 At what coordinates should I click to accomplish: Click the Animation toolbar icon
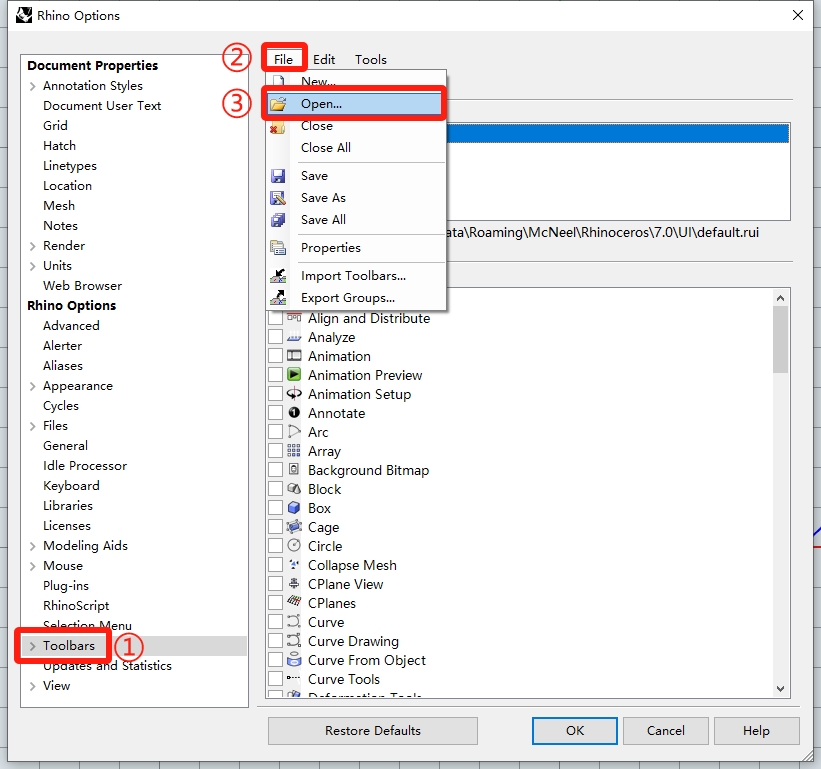click(x=294, y=356)
